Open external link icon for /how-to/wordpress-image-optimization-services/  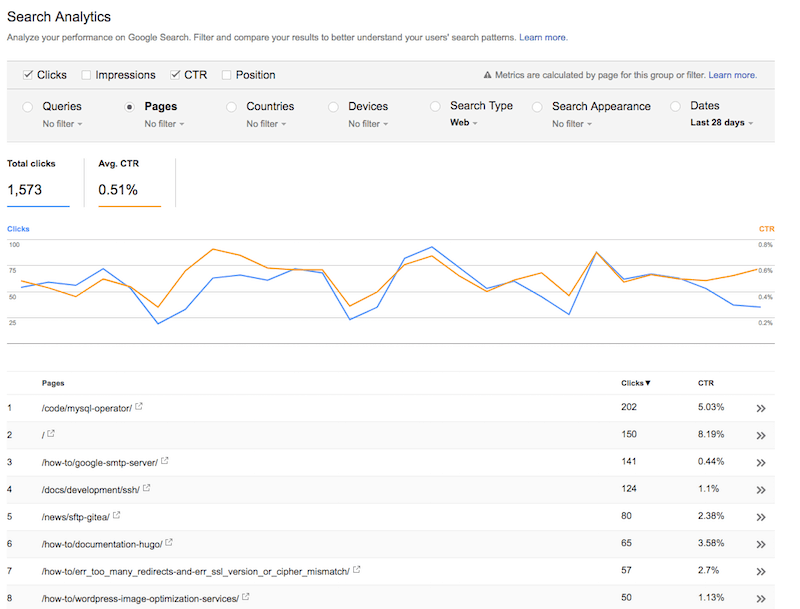point(246,597)
